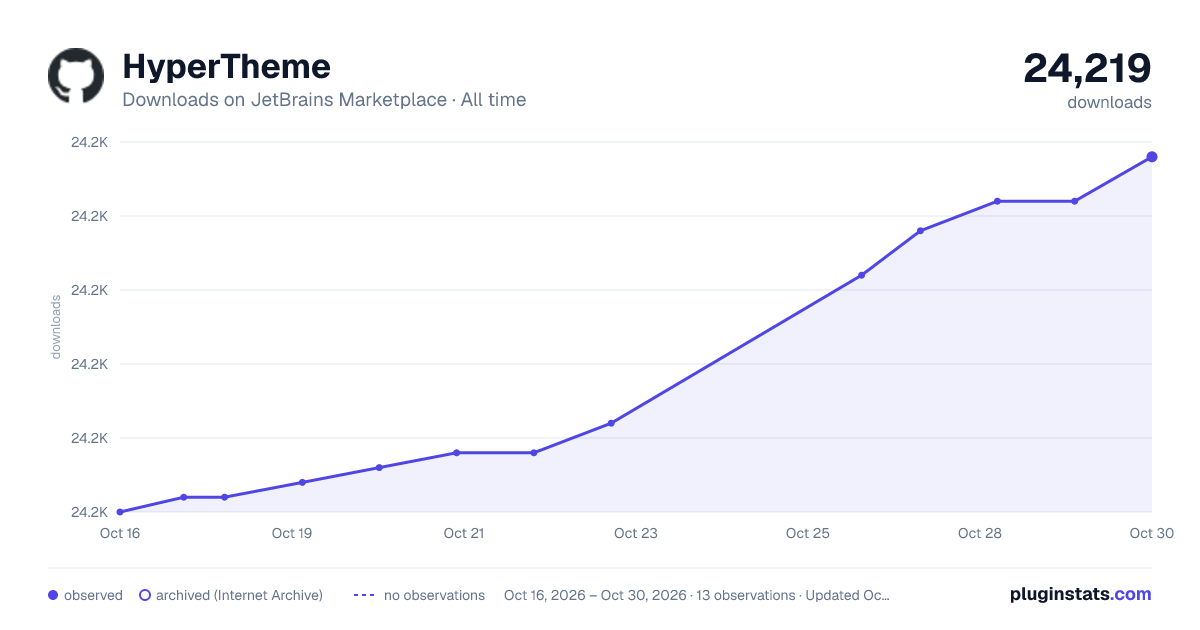Click the subtitle 'Downloads on JetBrains Marketplace · All time'

pyautogui.click(x=324, y=100)
